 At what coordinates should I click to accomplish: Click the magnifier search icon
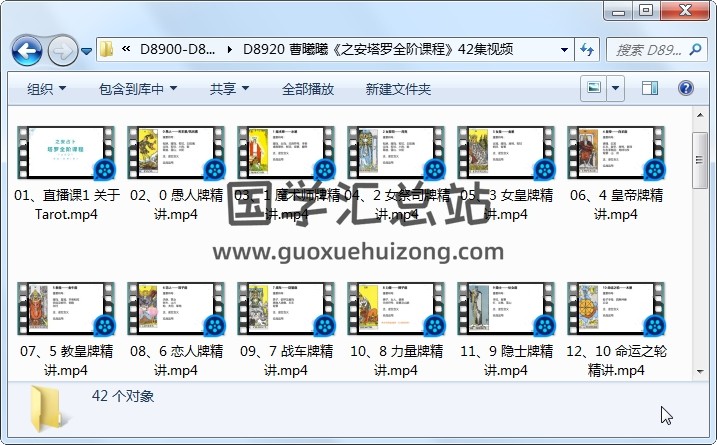pyautogui.click(x=696, y=49)
